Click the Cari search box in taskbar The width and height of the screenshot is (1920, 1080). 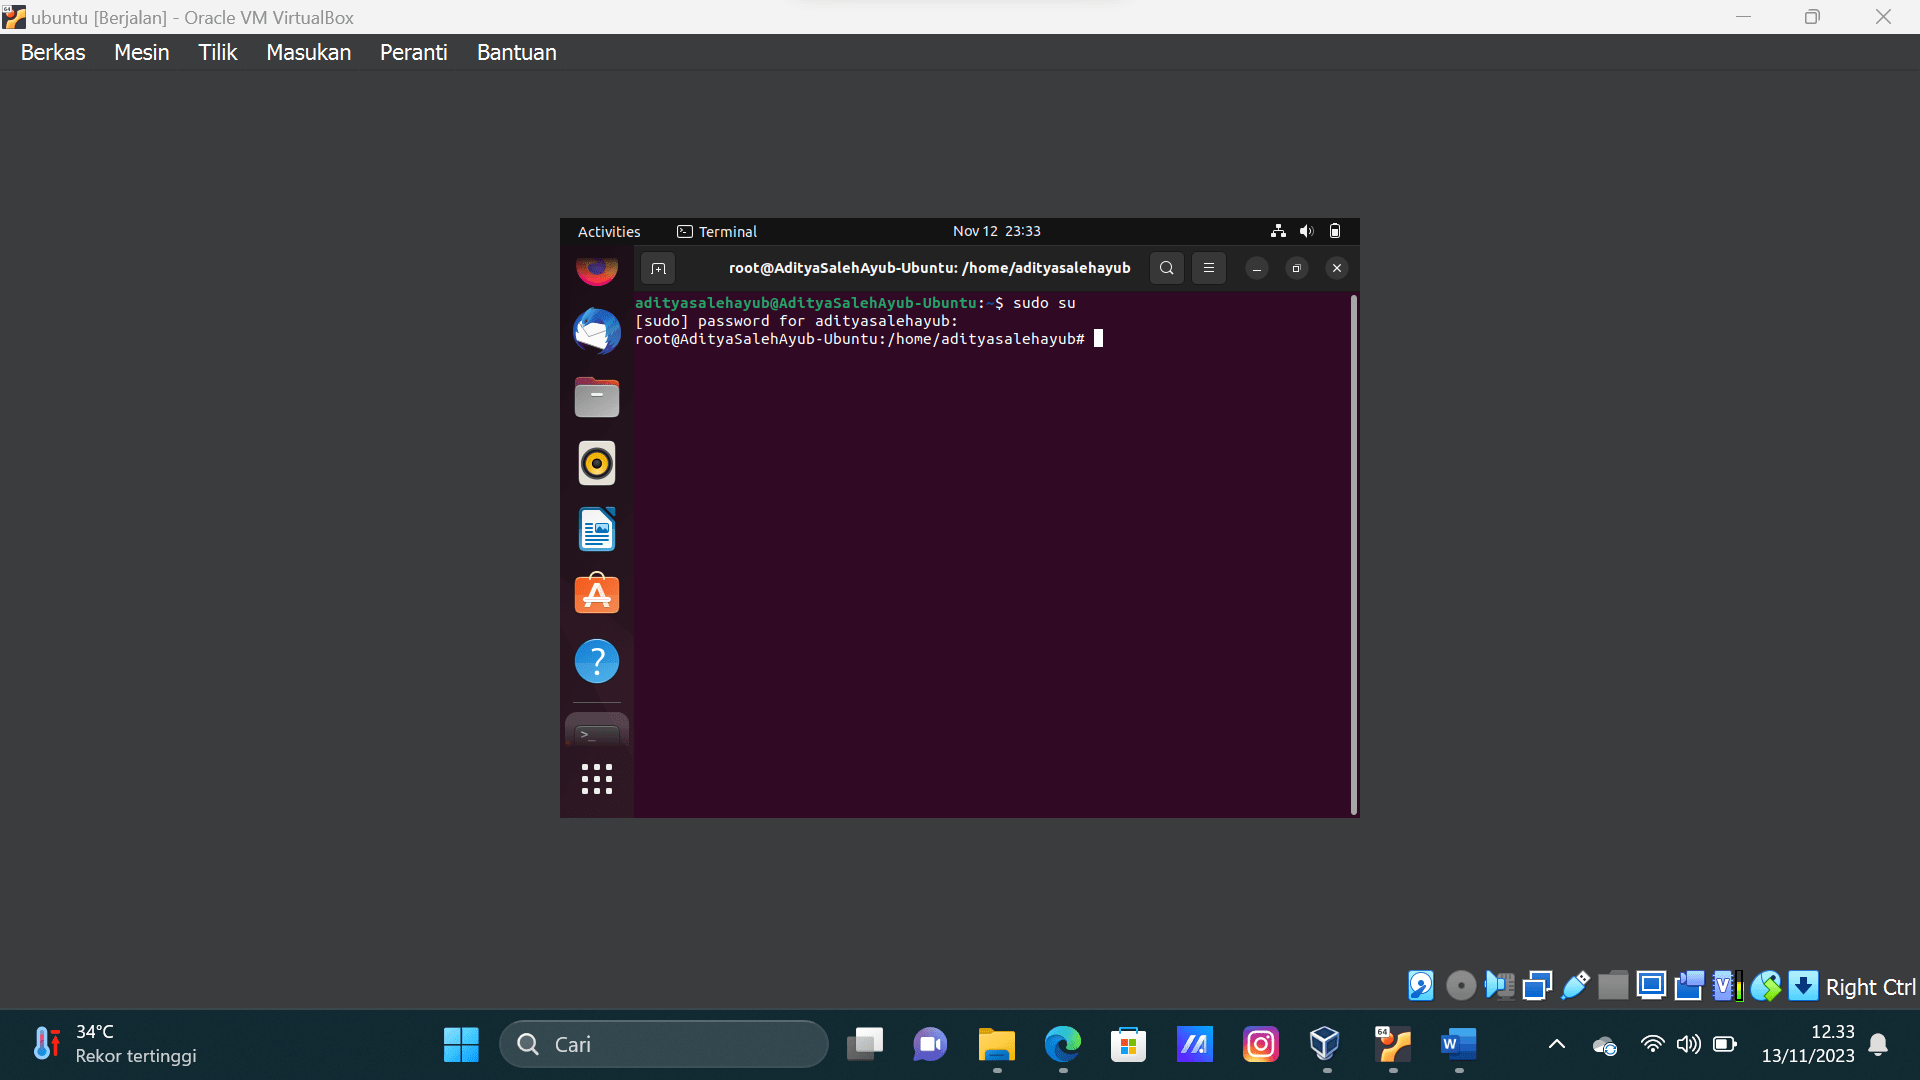click(x=663, y=1045)
